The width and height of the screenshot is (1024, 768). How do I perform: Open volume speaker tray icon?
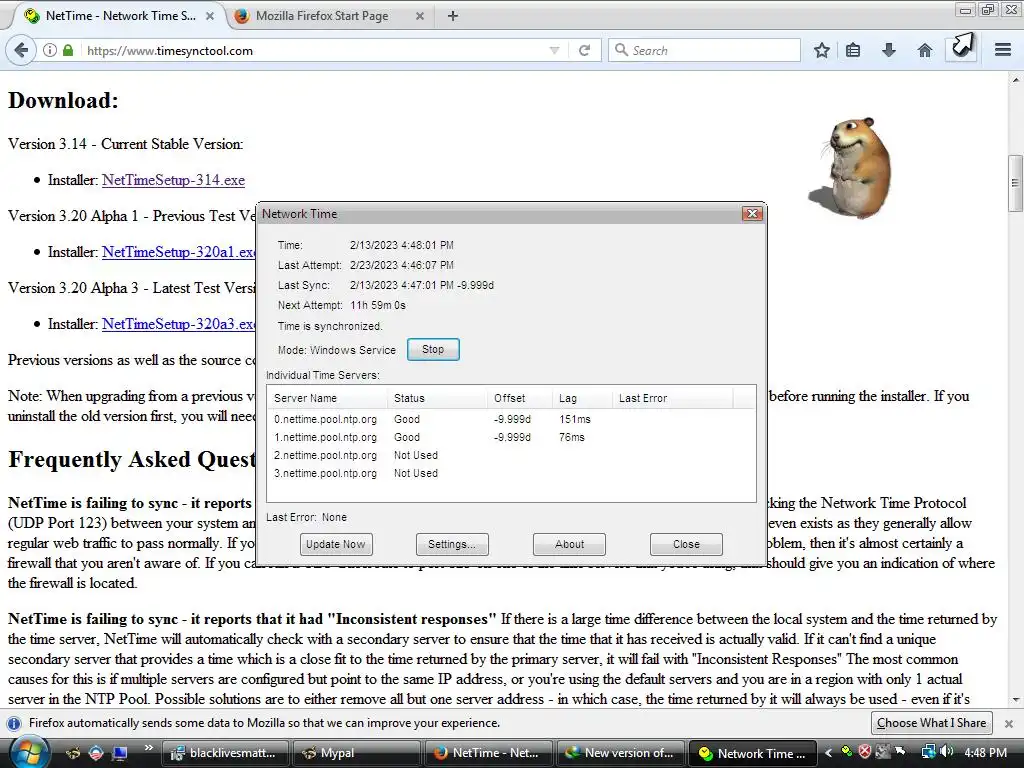point(946,752)
